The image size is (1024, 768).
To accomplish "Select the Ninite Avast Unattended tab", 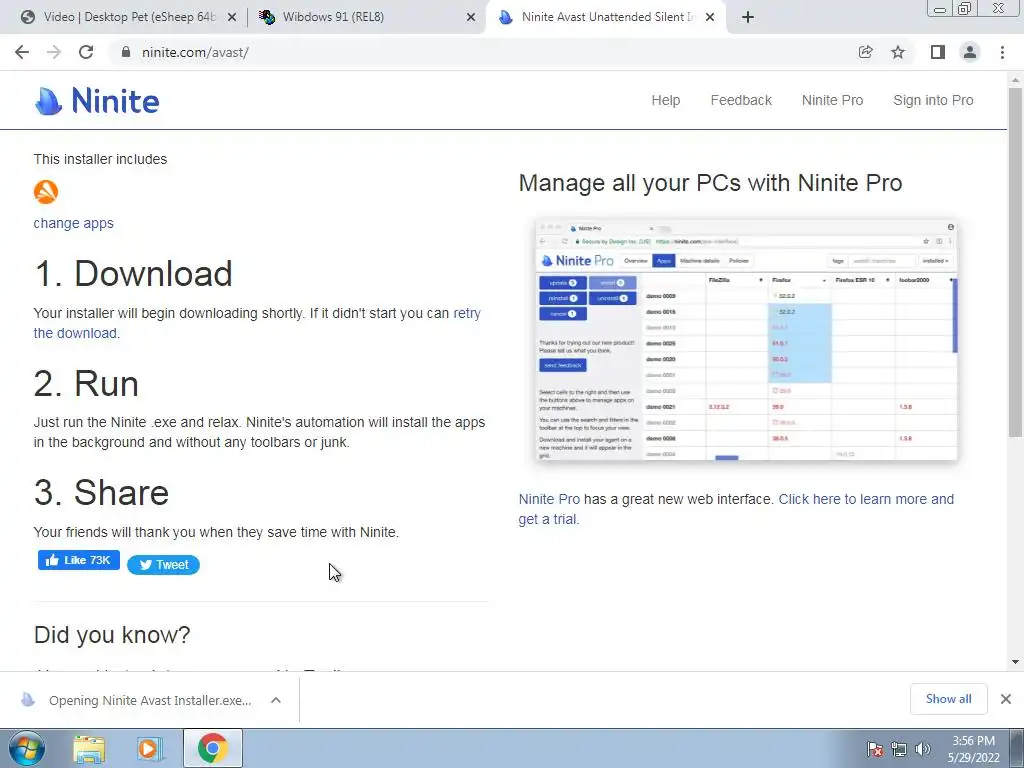I will (x=605, y=18).
